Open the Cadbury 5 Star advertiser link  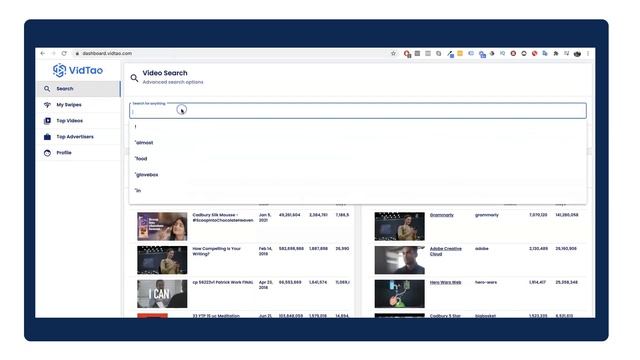click(445, 316)
